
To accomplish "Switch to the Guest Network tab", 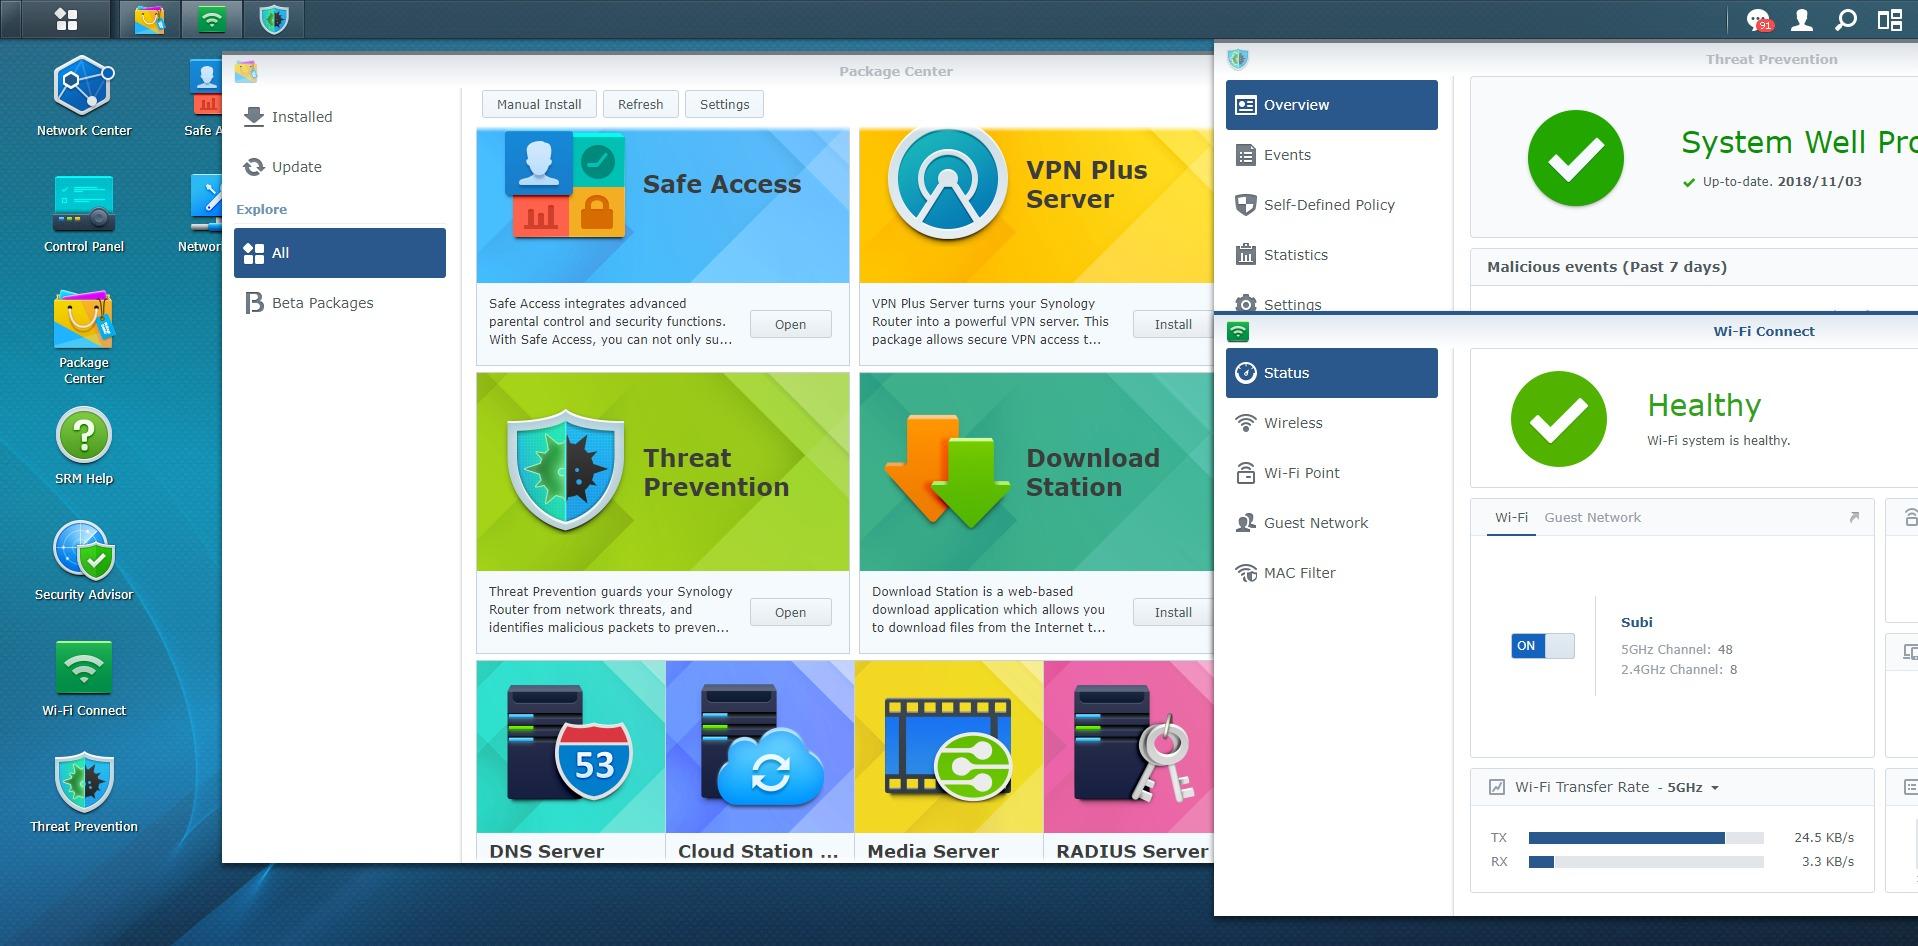I will [x=1592, y=517].
